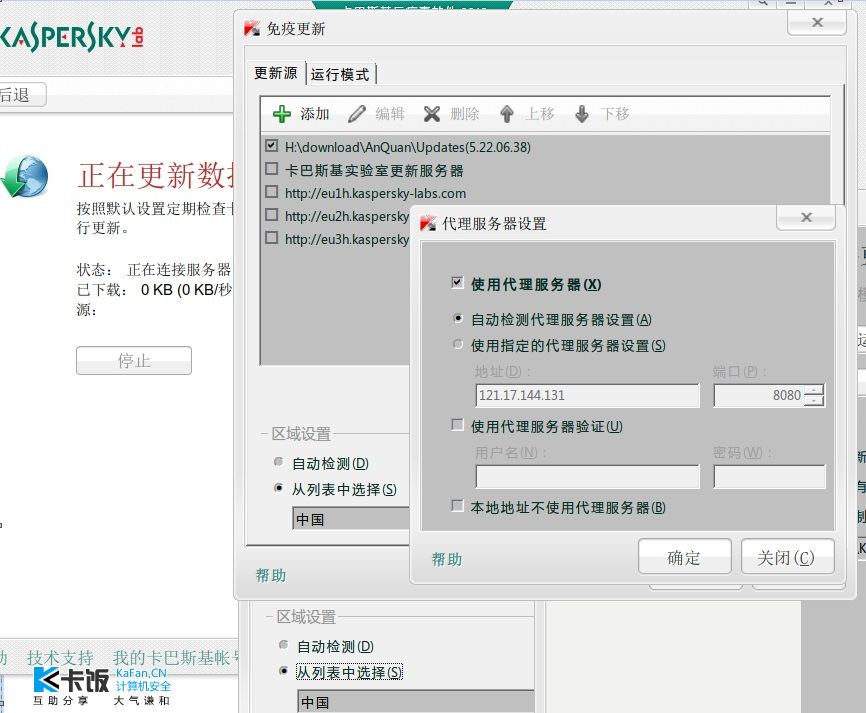Open the 帮助 link in the 免疫更新 dialog
The width and height of the screenshot is (866, 713).
pyautogui.click(x=271, y=576)
